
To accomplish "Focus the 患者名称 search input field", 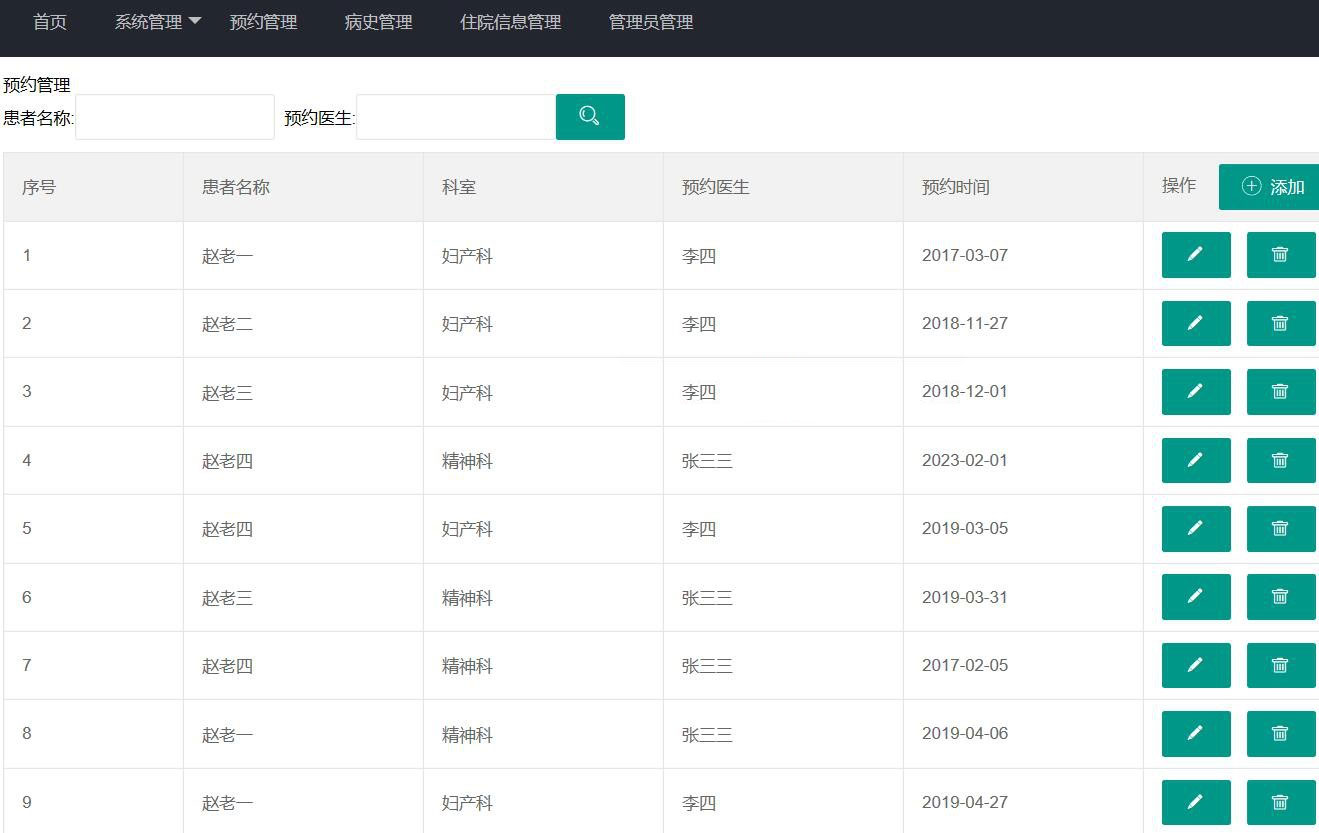I will pyautogui.click(x=175, y=117).
